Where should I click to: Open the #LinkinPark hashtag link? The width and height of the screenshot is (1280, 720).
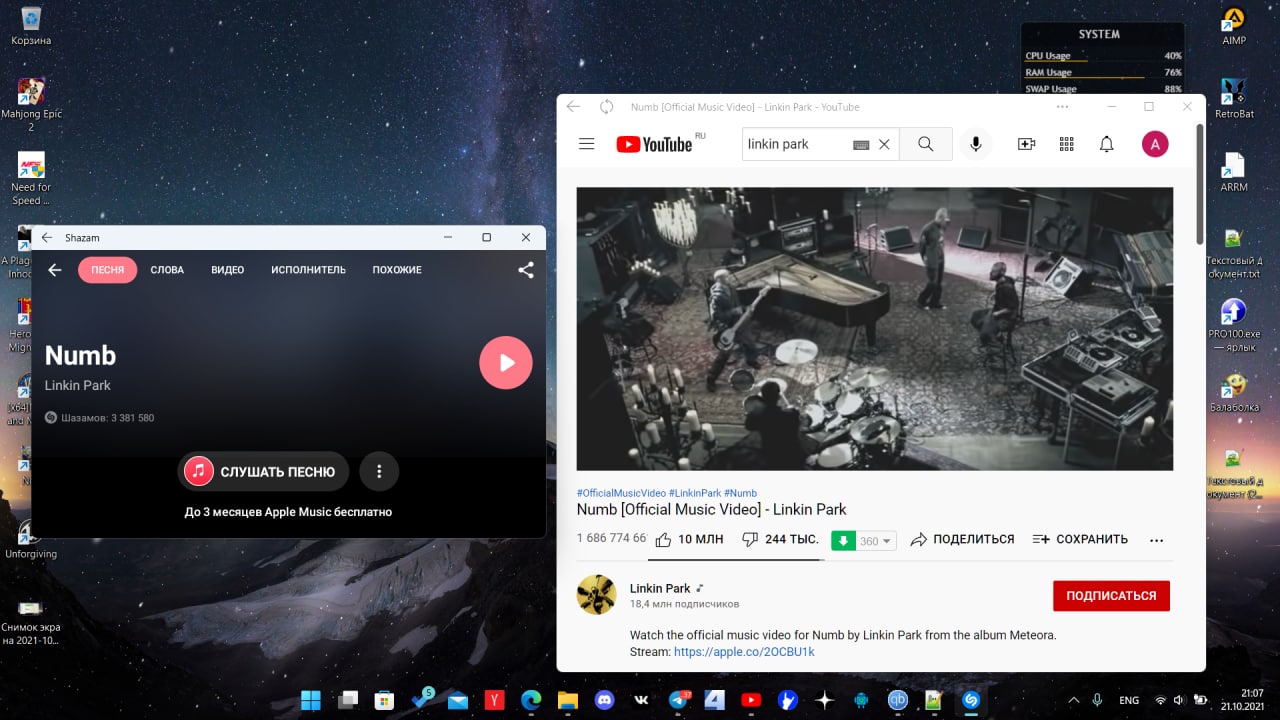tap(695, 493)
